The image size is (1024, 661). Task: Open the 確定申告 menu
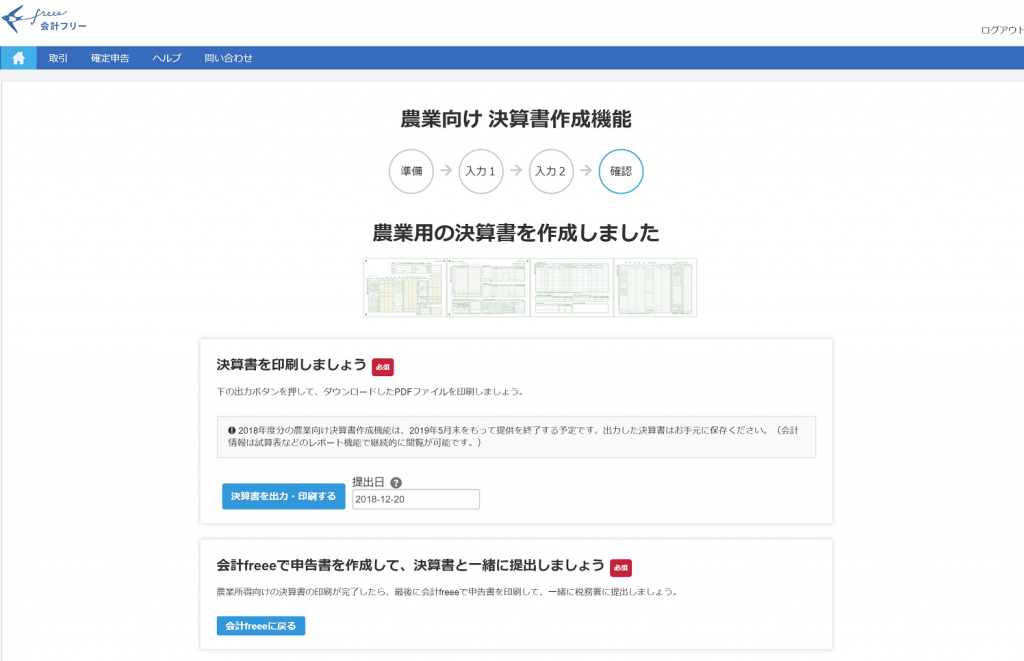coord(110,58)
